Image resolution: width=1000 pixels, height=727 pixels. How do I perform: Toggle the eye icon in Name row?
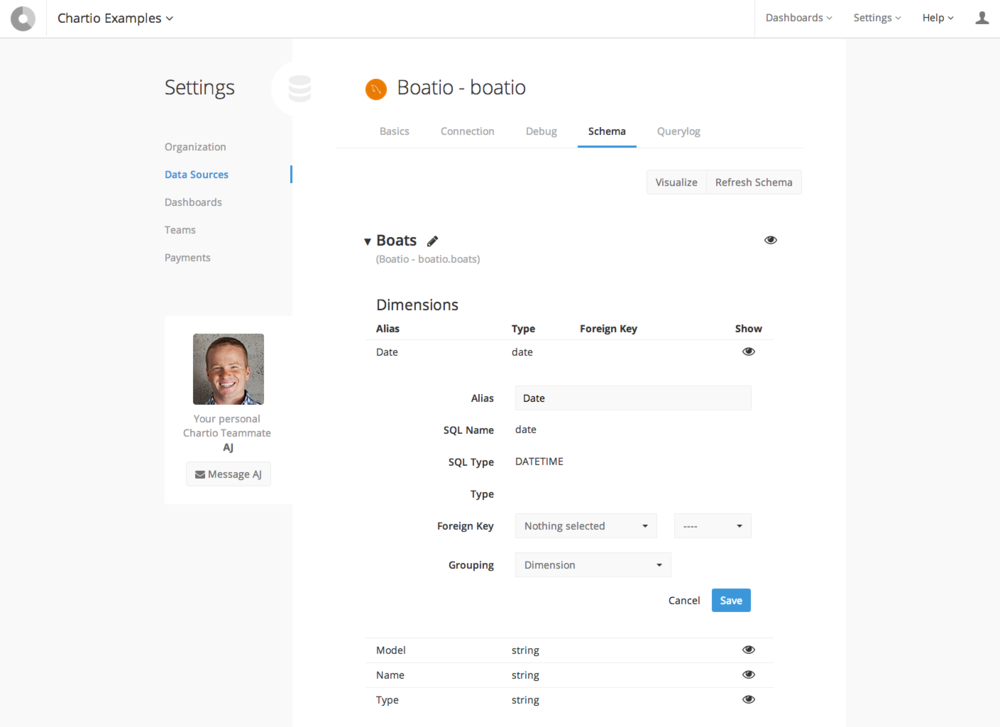click(749, 675)
